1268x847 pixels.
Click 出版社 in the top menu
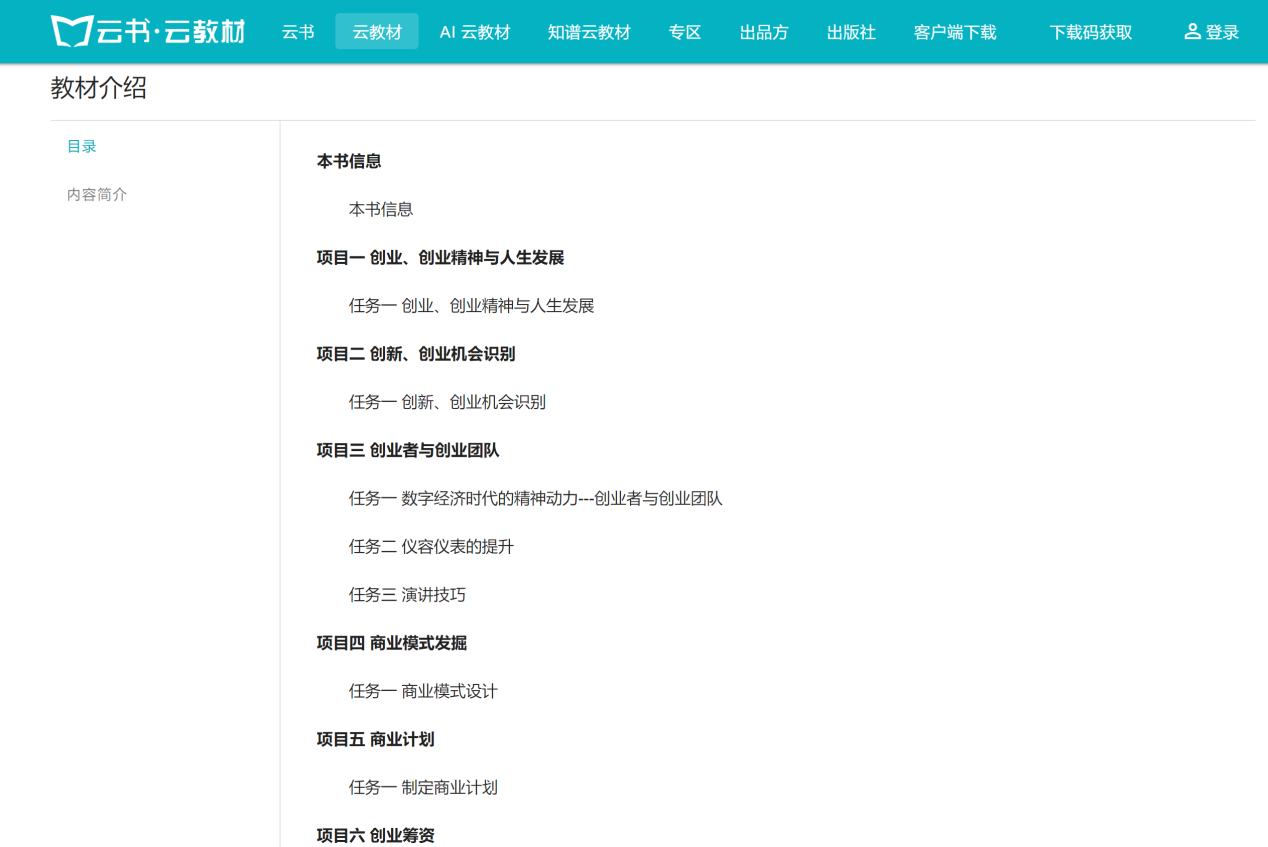851,32
